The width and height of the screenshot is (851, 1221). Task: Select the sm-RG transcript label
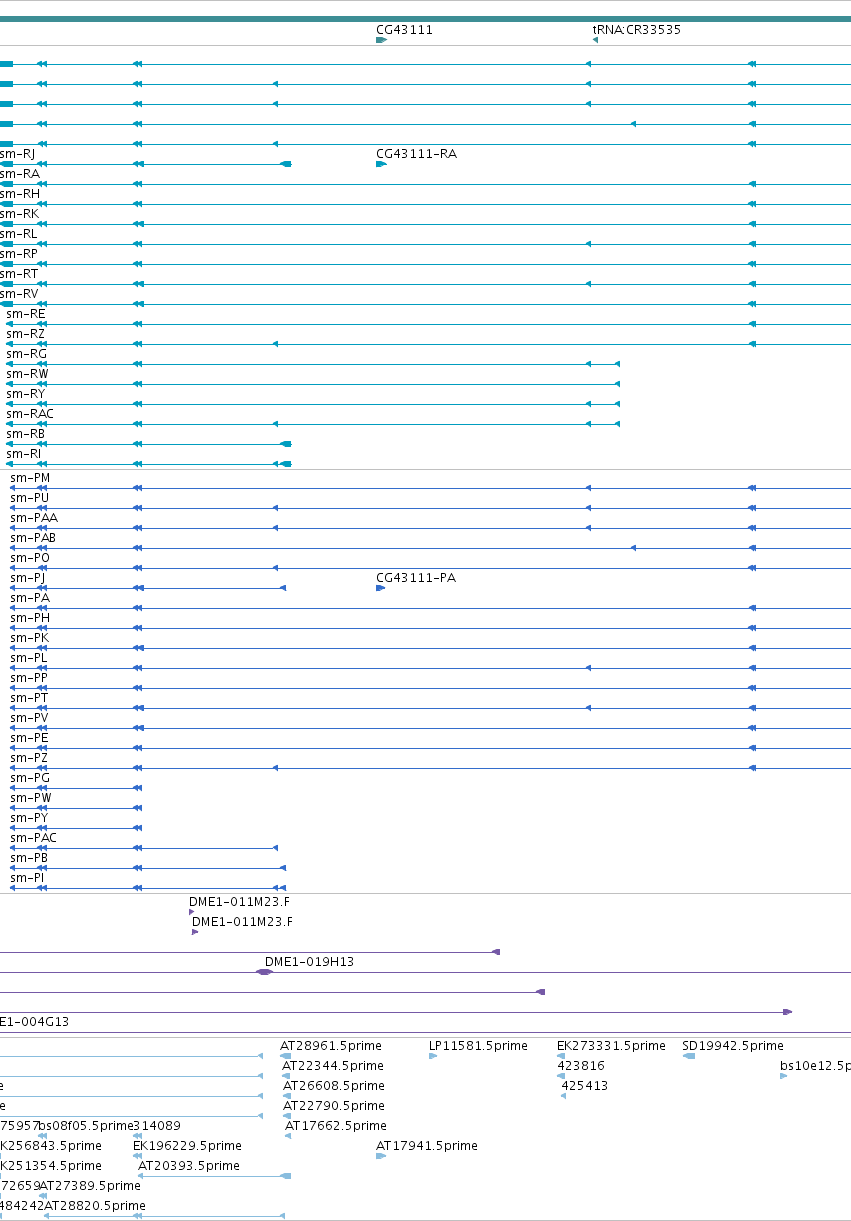(x=27, y=354)
